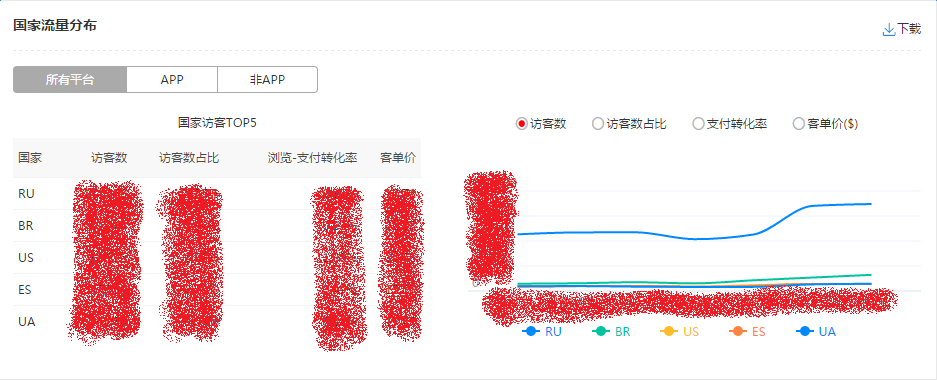
Task: Select the 客单价($) radio button
Action: pyautogui.click(x=798, y=124)
